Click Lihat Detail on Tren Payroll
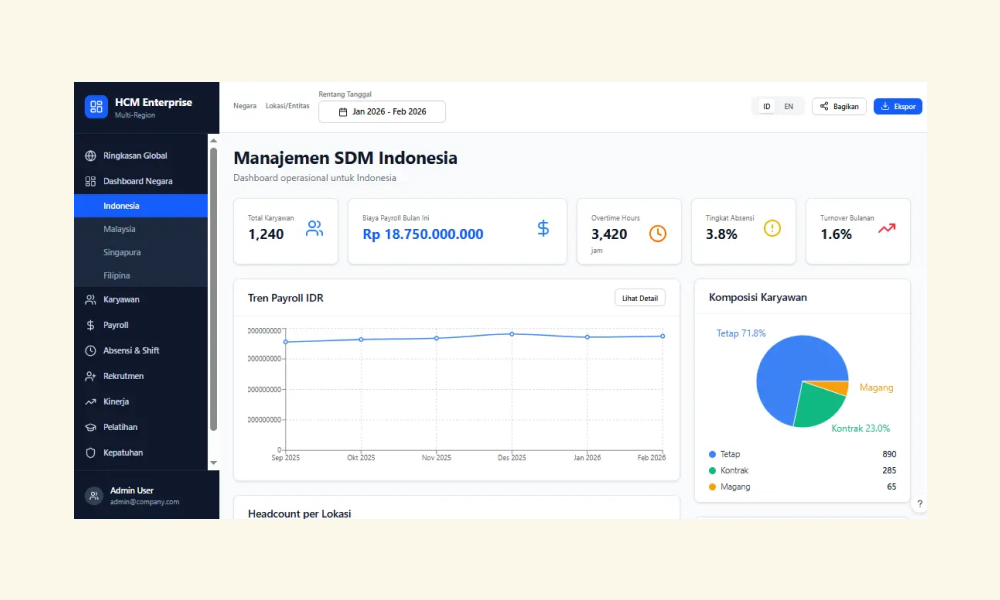This screenshot has height=600, width=1000. [x=640, y=298]
